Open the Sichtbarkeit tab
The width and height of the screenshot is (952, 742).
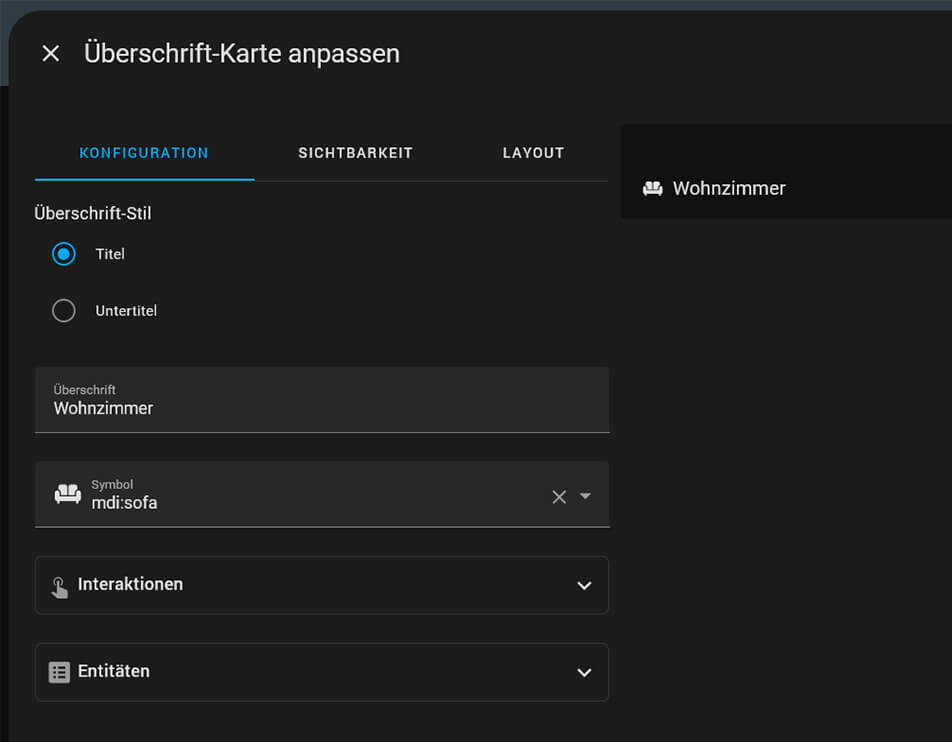[355, 153]
